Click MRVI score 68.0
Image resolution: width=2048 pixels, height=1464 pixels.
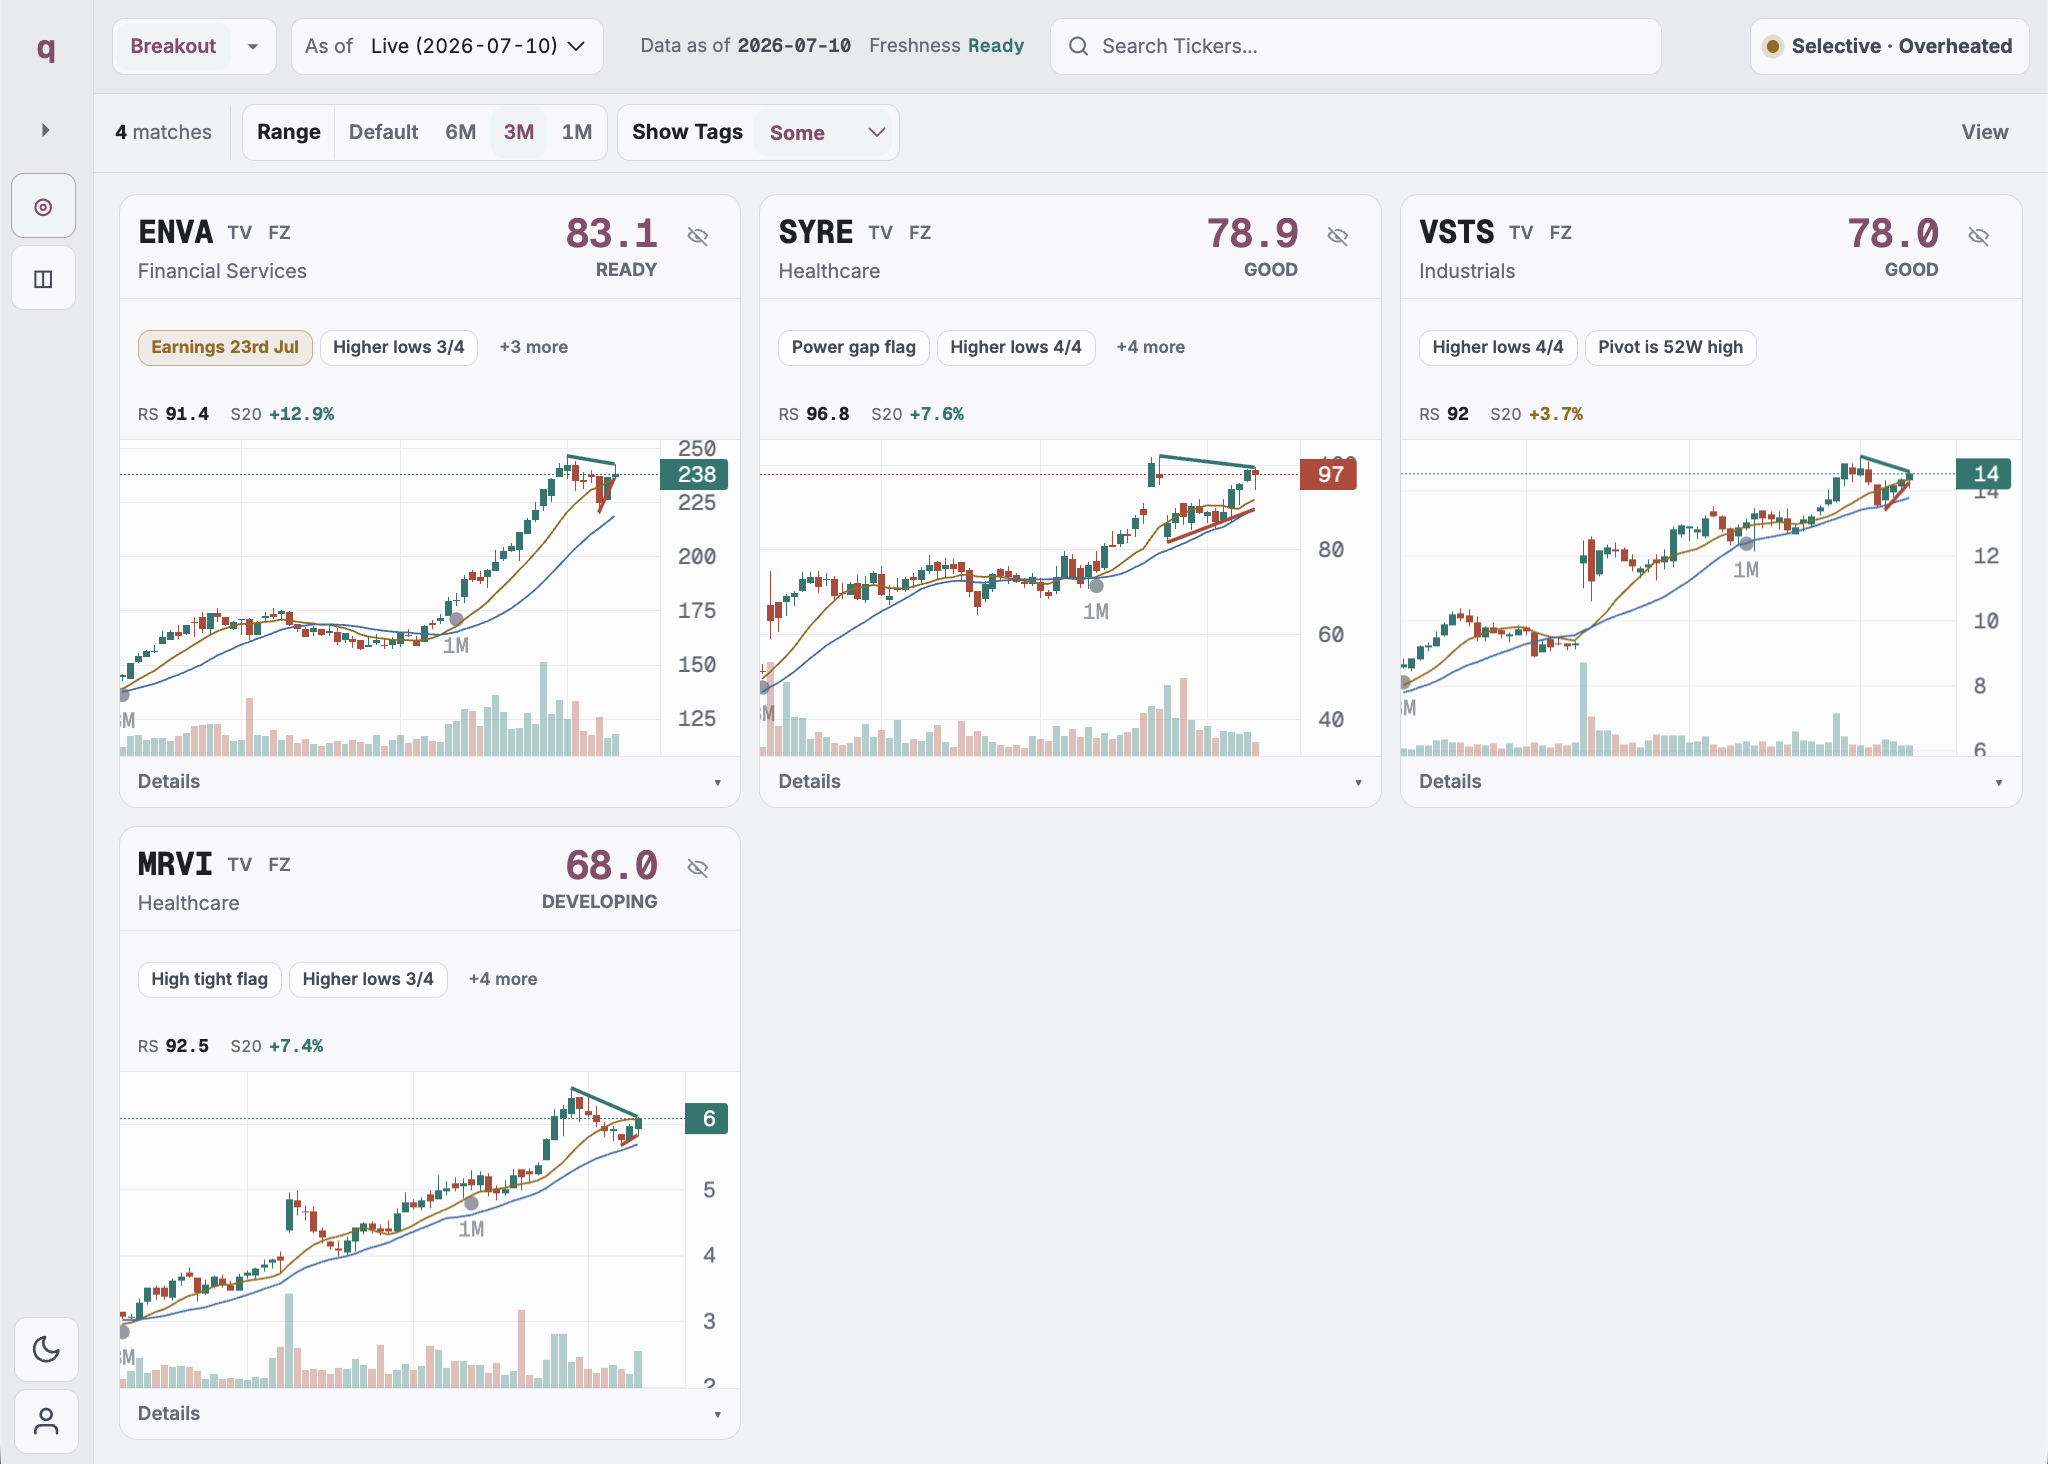(x=611, y=866)
